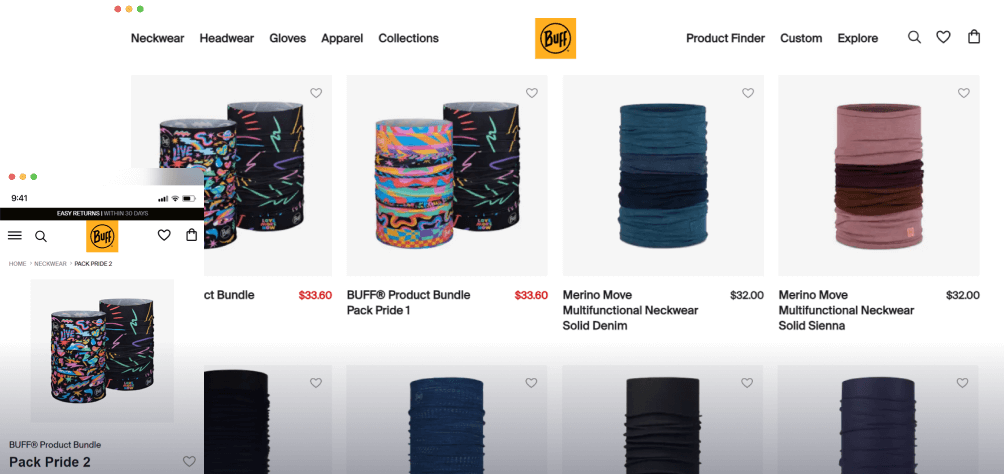Open the mobile view wishlist heart

click(x=164, y=236)
